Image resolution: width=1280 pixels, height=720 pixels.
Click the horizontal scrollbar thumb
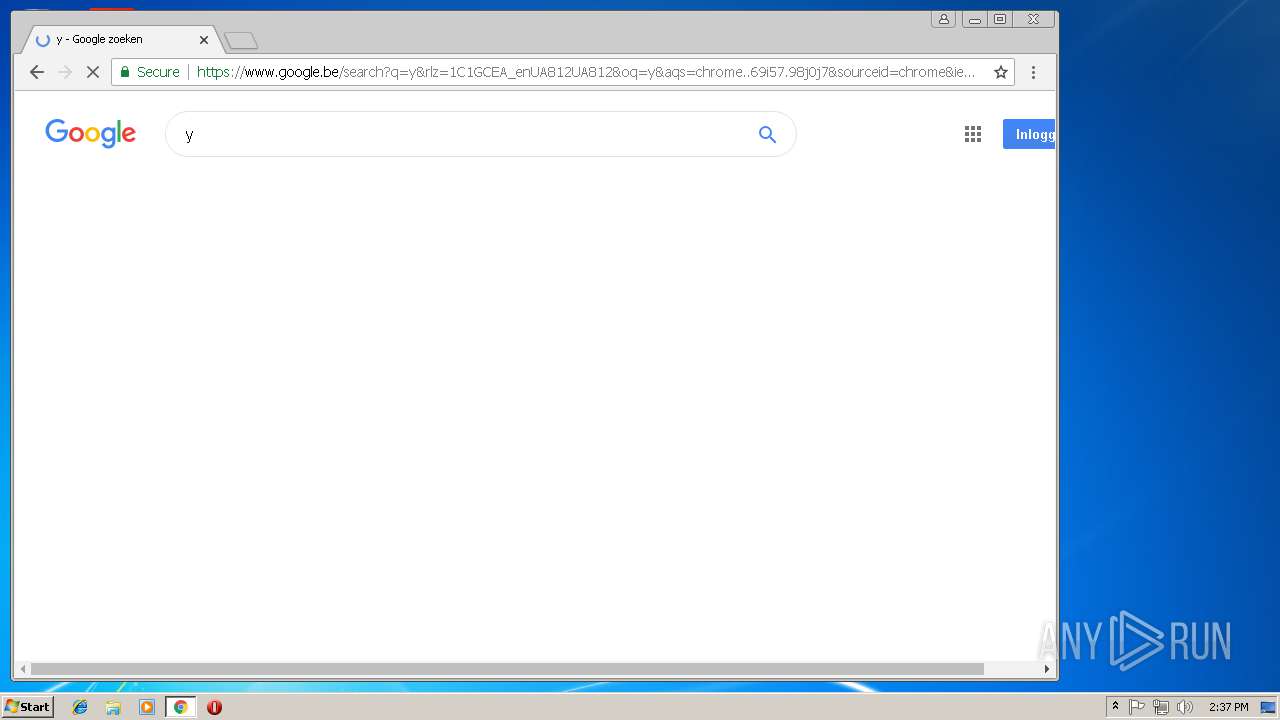click(x=507, y=669)
